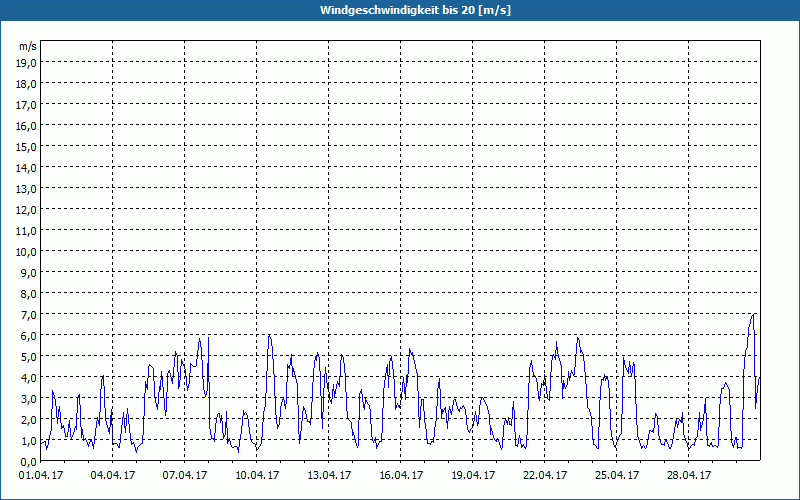
Task: Click the 01.04.17 date label
Action: pyautogui.click(x=41, y=476)
